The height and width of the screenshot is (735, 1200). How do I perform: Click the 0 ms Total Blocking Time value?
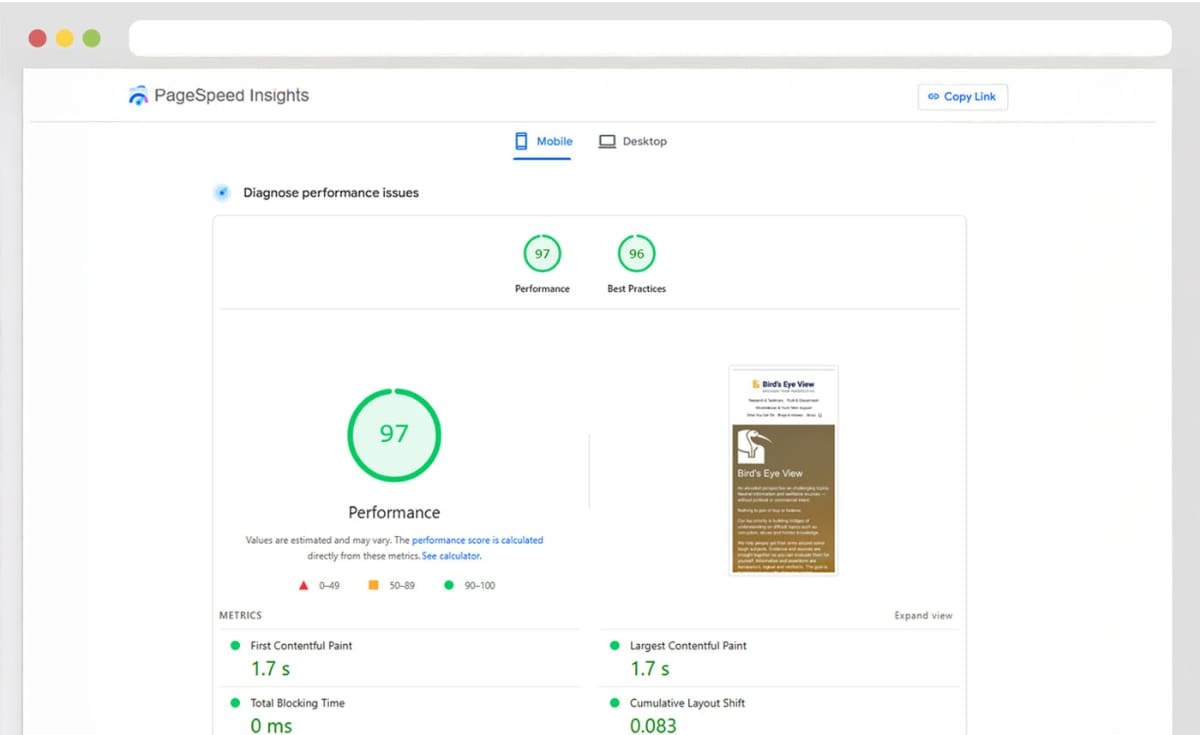coord(271,725)
